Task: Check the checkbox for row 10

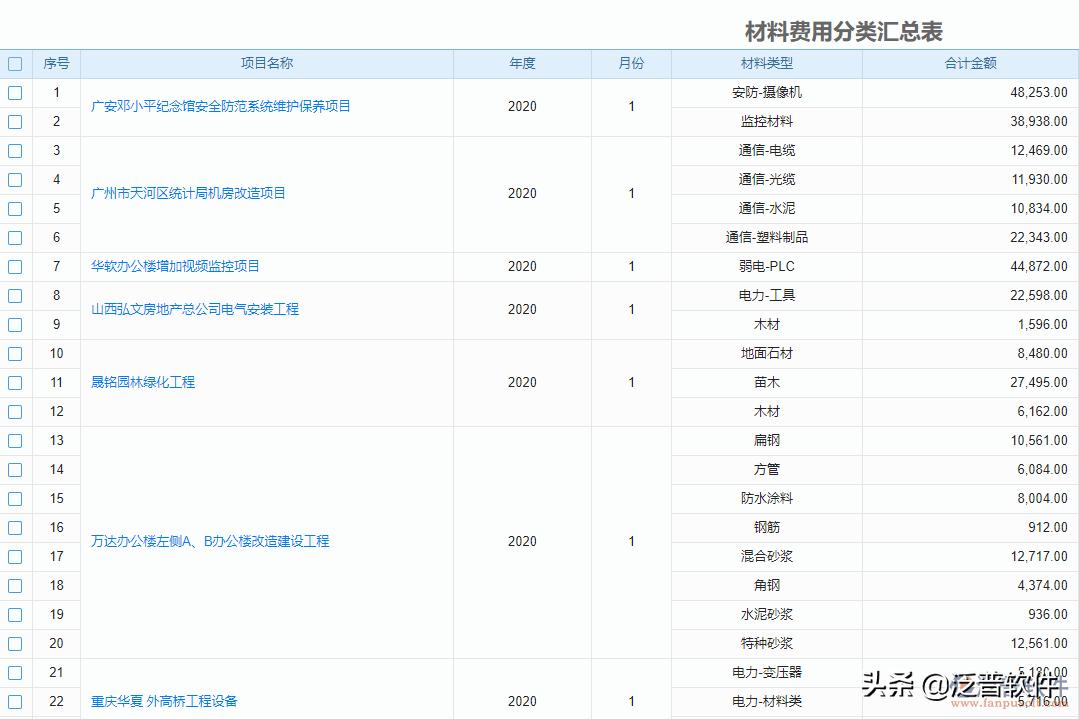Action: point(15,353)
